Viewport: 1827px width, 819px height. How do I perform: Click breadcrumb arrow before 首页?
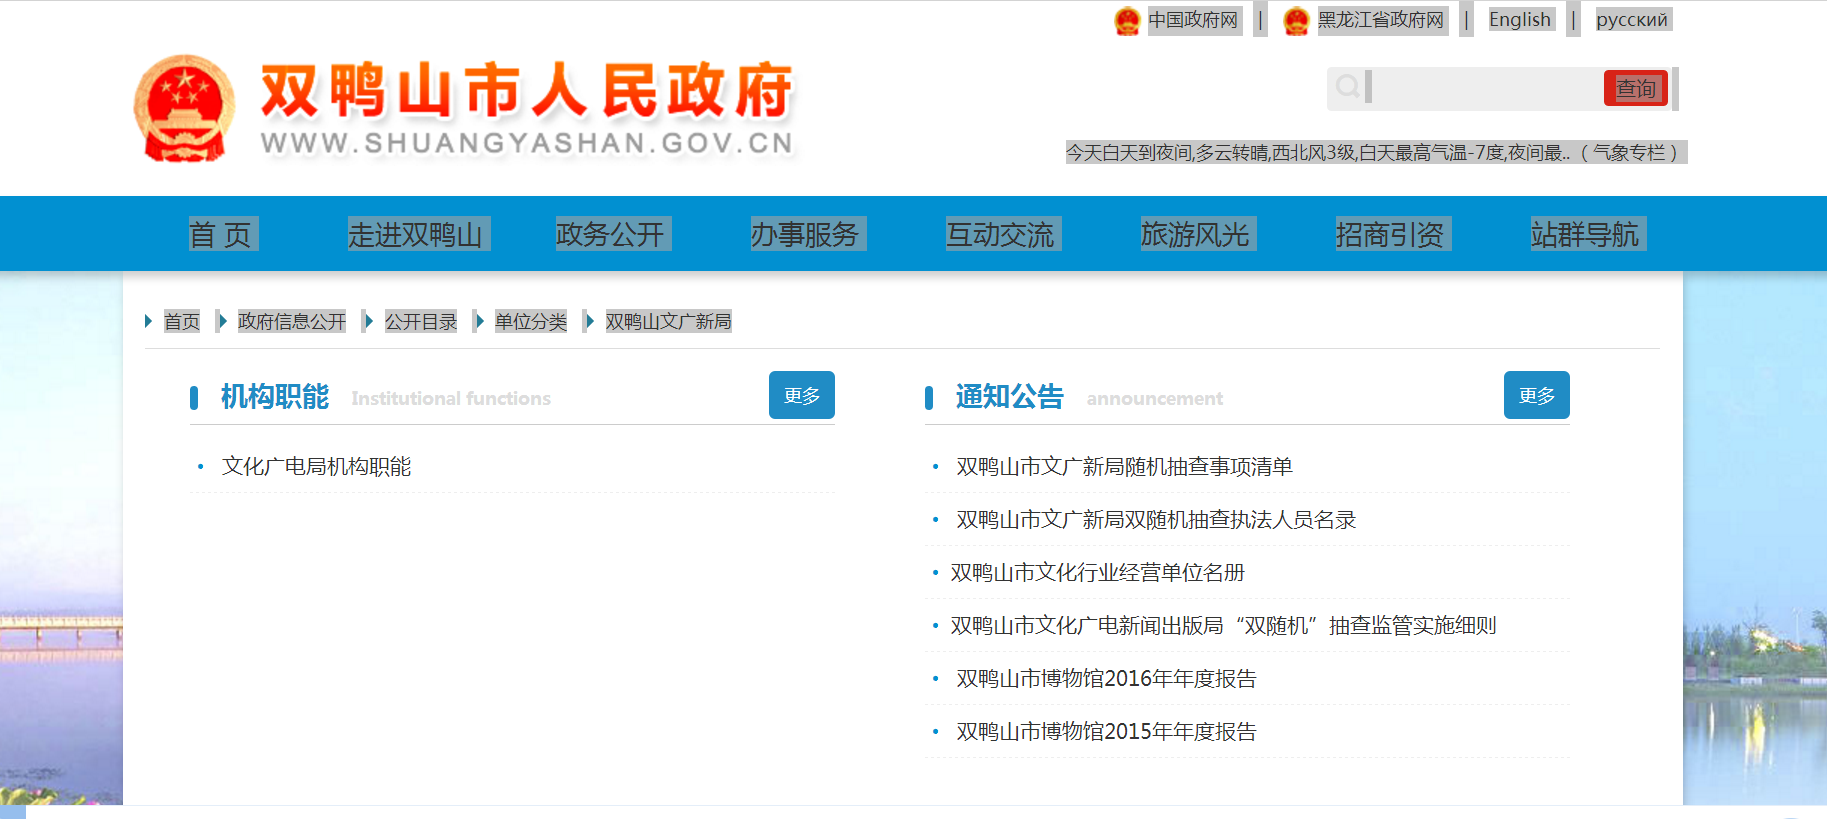[x=149, y=321]
